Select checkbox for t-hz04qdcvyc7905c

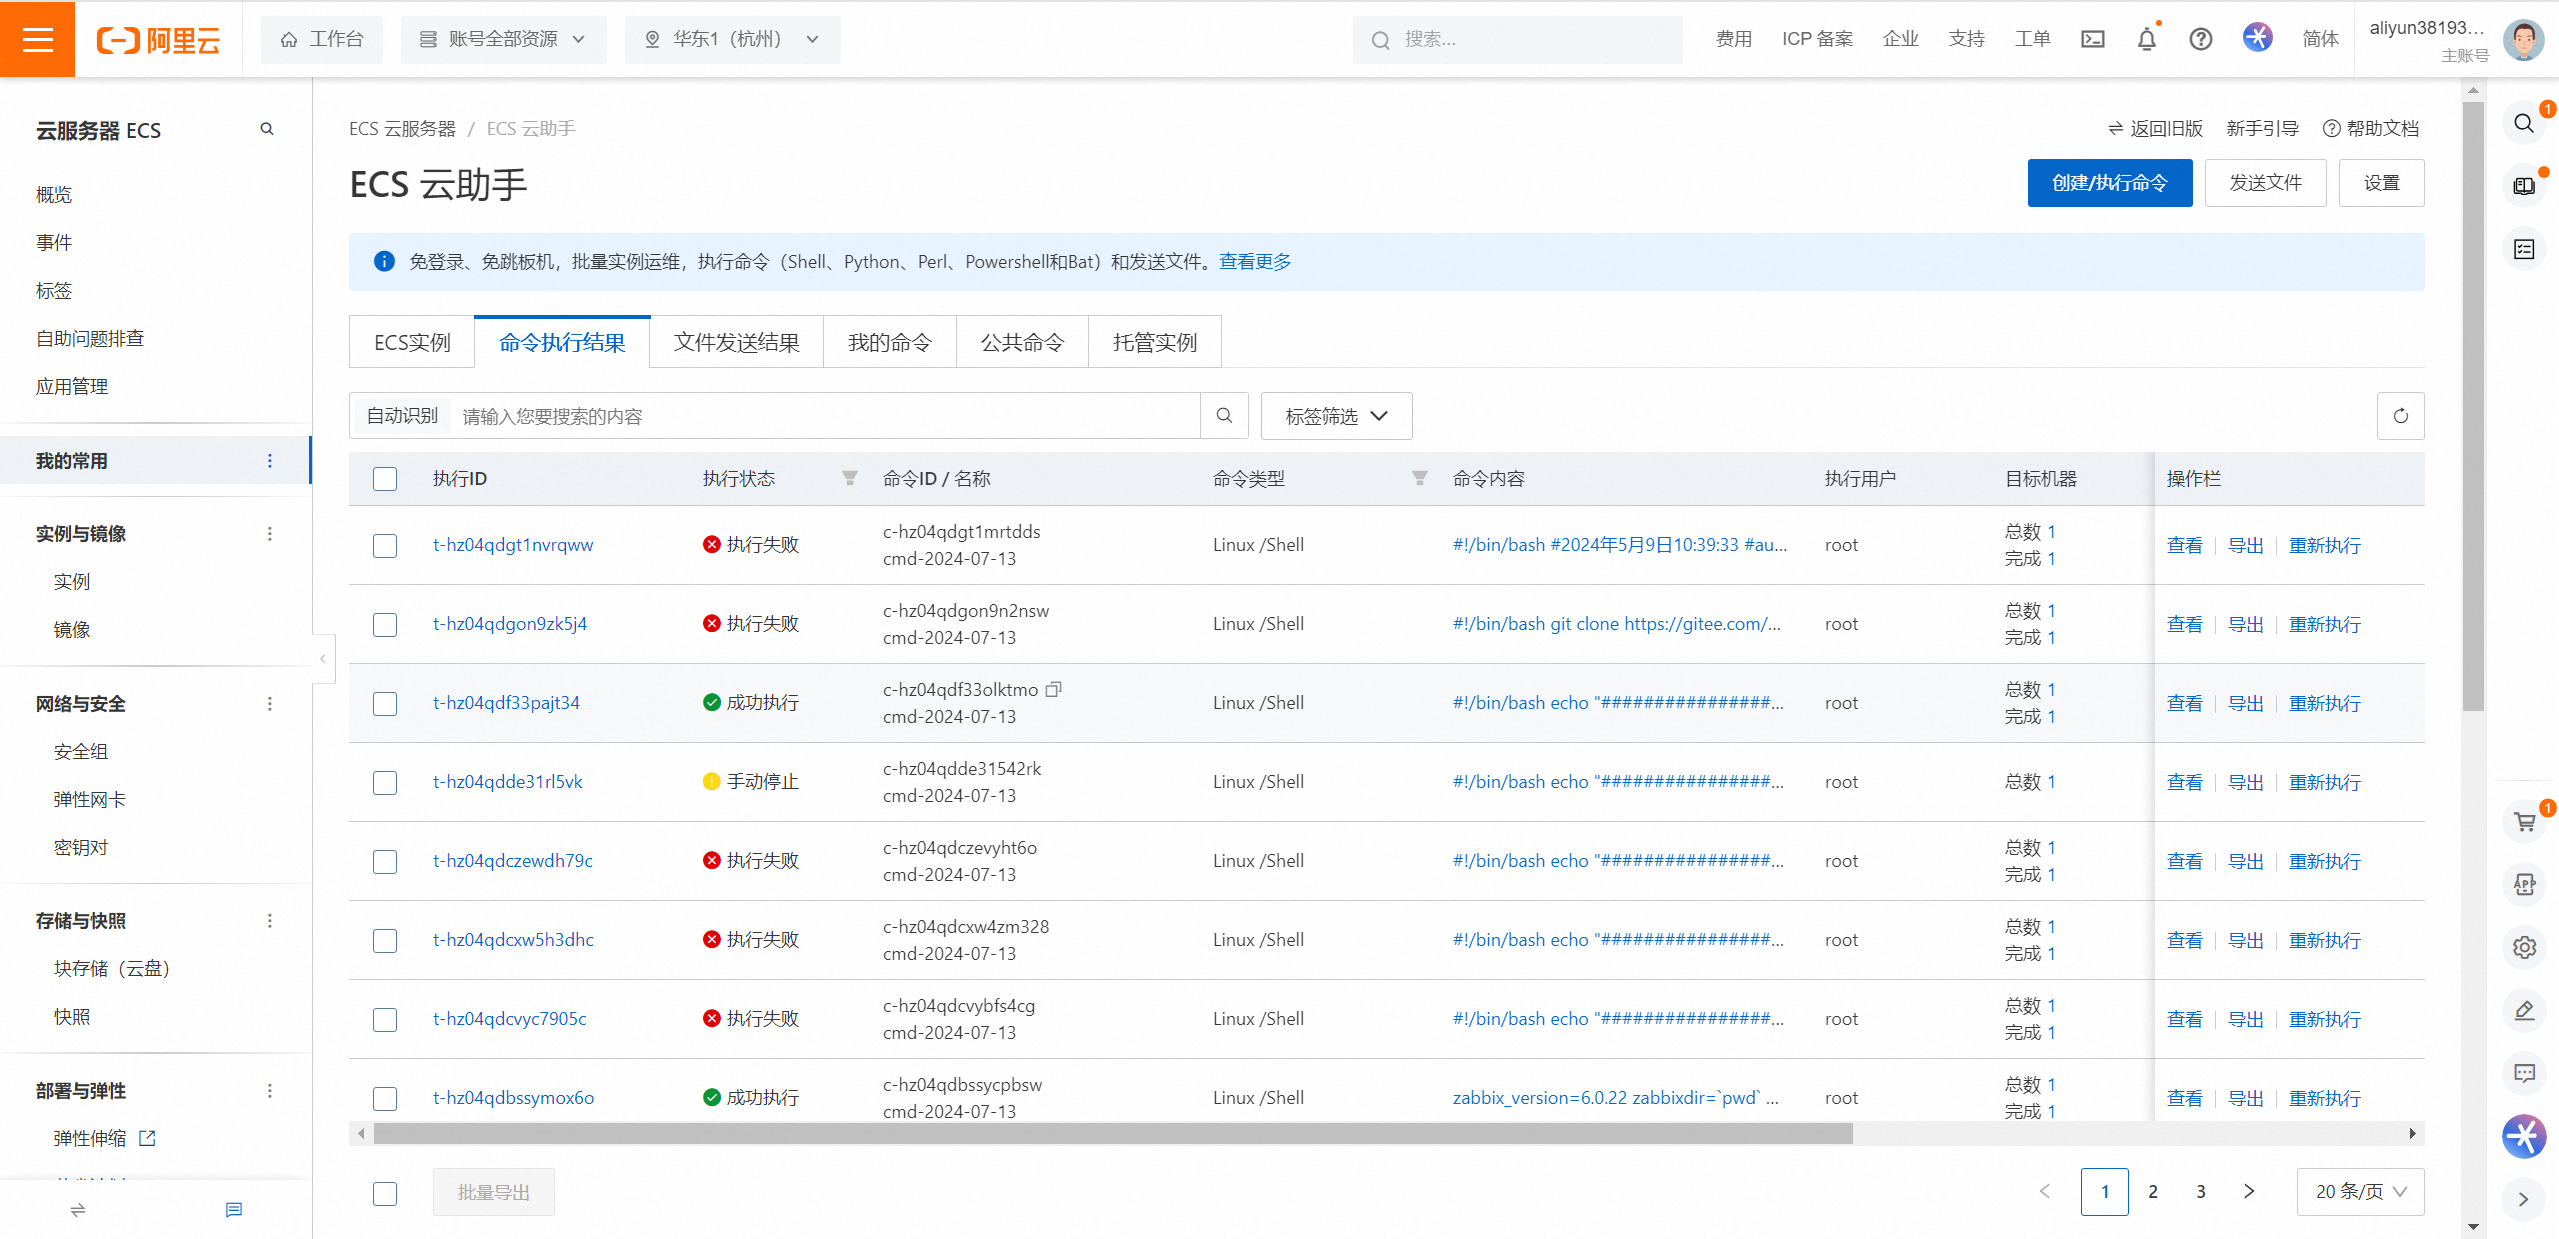pyautogui.click(x=385, y=1019)
